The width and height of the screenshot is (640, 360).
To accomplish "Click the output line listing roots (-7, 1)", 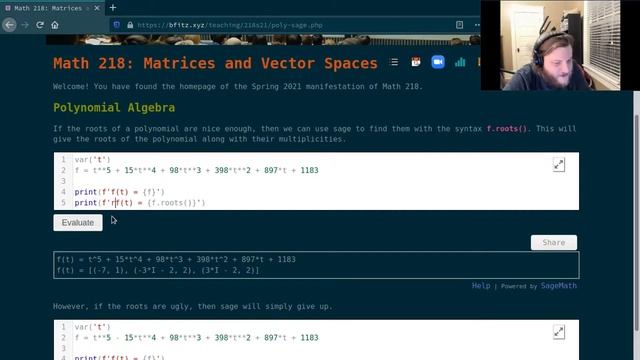I will coord(158,270).
